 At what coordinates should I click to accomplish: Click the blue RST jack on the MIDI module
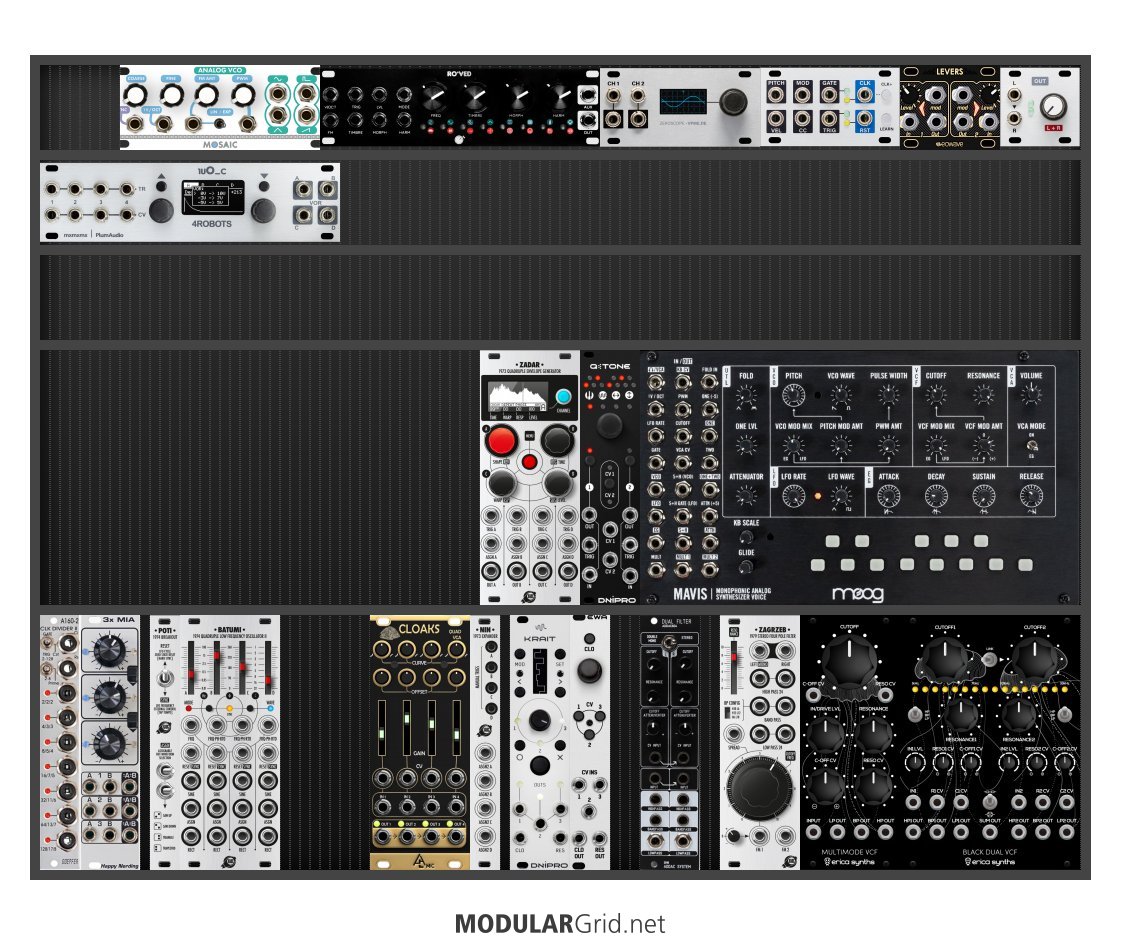coord(865,119)
